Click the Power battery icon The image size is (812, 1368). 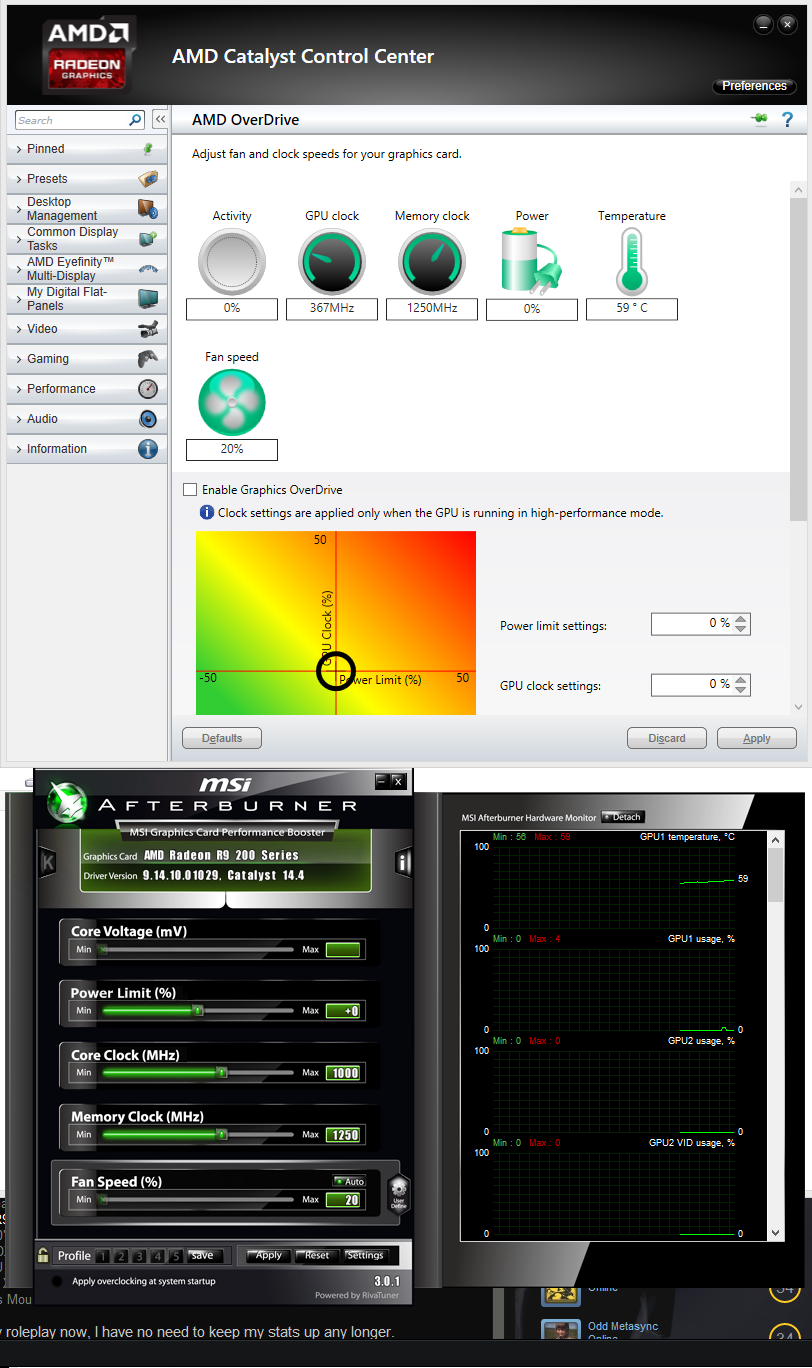[x=532, y=260]
